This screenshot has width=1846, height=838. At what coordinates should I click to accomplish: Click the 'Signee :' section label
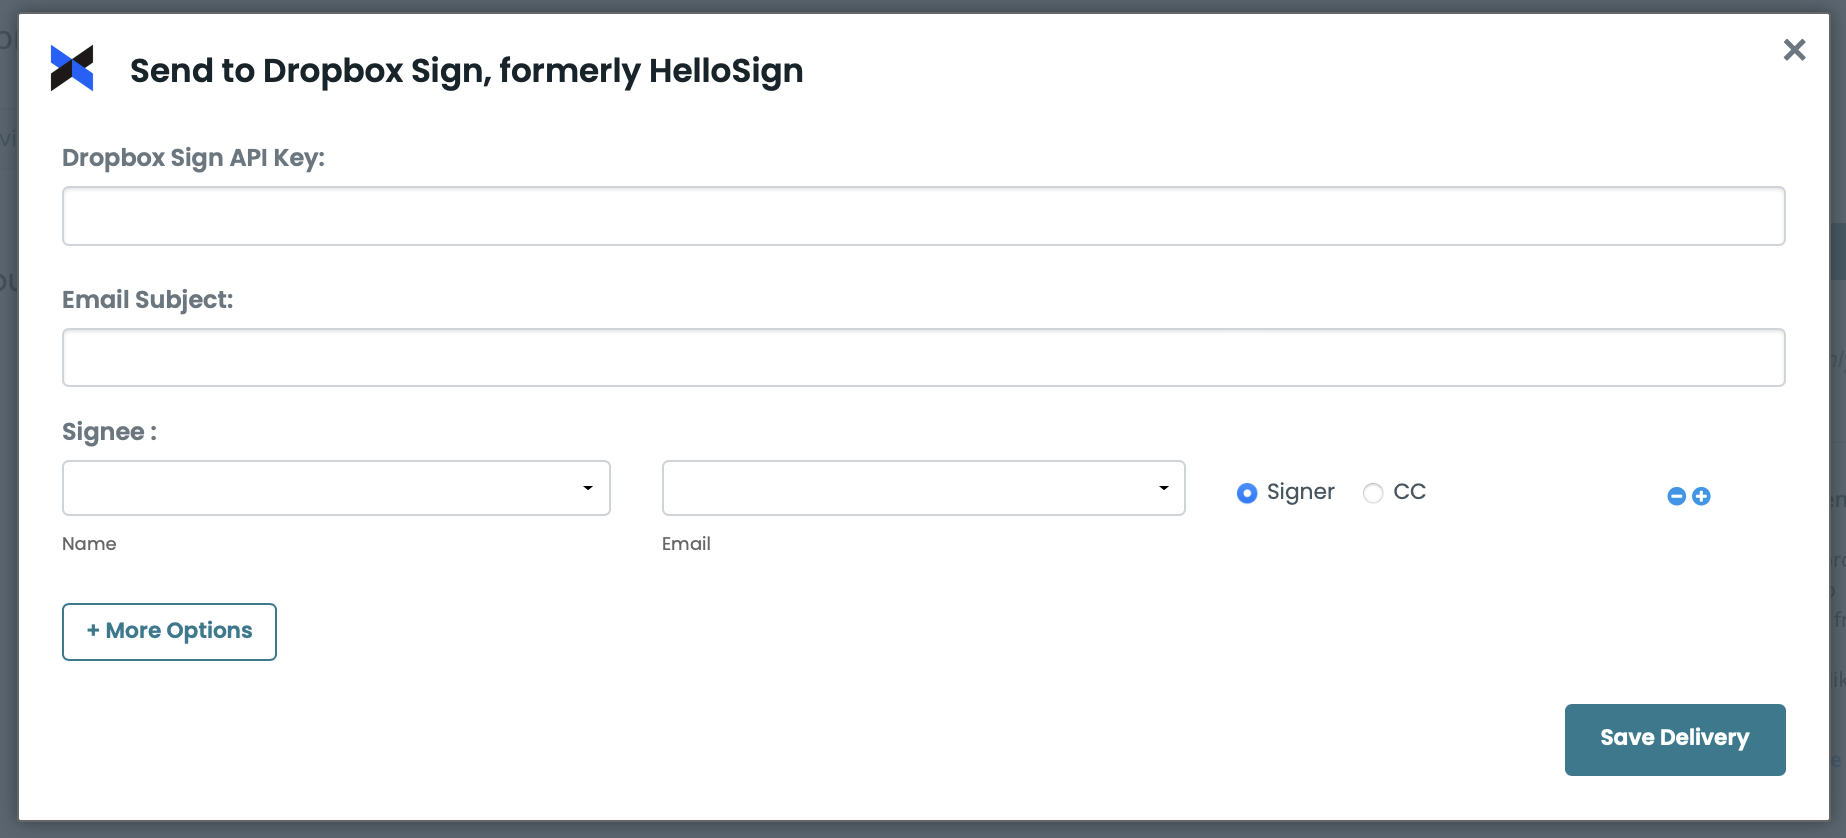point(109,432)
